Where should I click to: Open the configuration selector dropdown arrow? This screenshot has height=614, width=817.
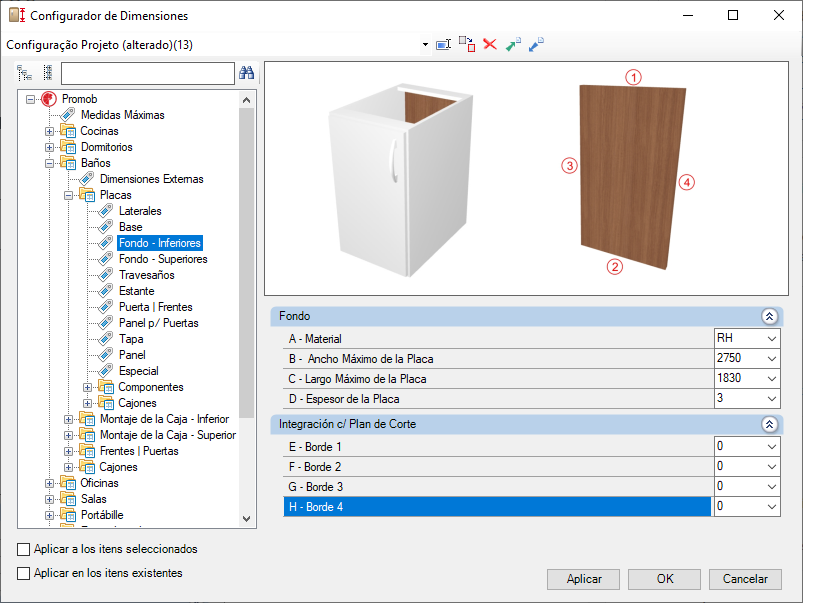[425, 45]
